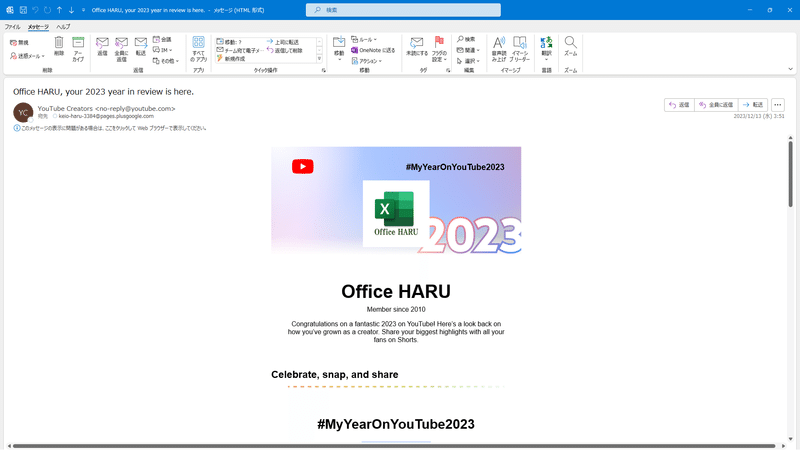
Task: Open the アクション (Actions) dropdown
Action: [x=366, y=61]
